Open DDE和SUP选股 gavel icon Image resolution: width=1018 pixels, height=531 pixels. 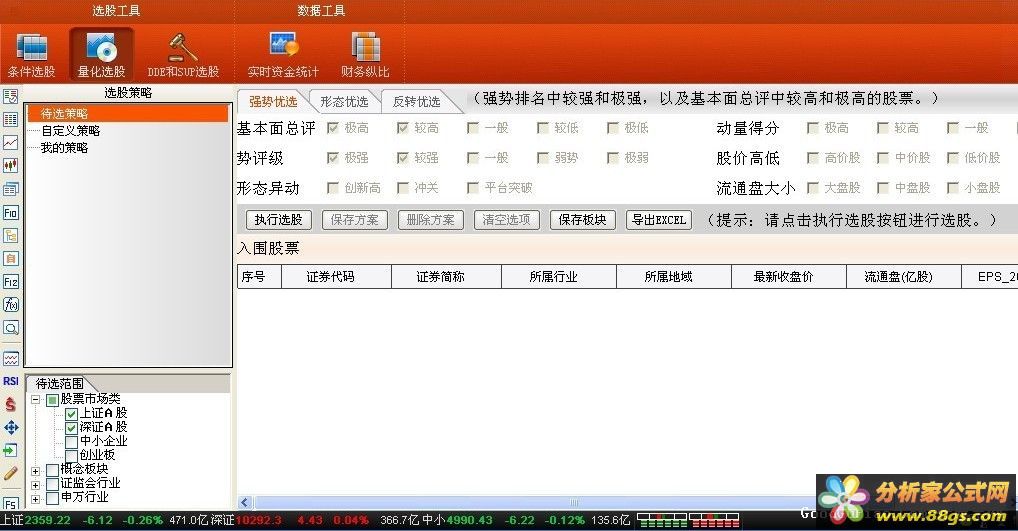coord(183,55)
